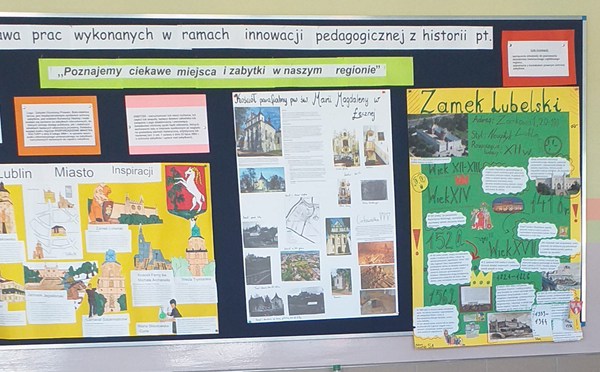This screenshot has width=600, height=372.
Task: Open the orange-framed note card
Action: tap(57, 125)
